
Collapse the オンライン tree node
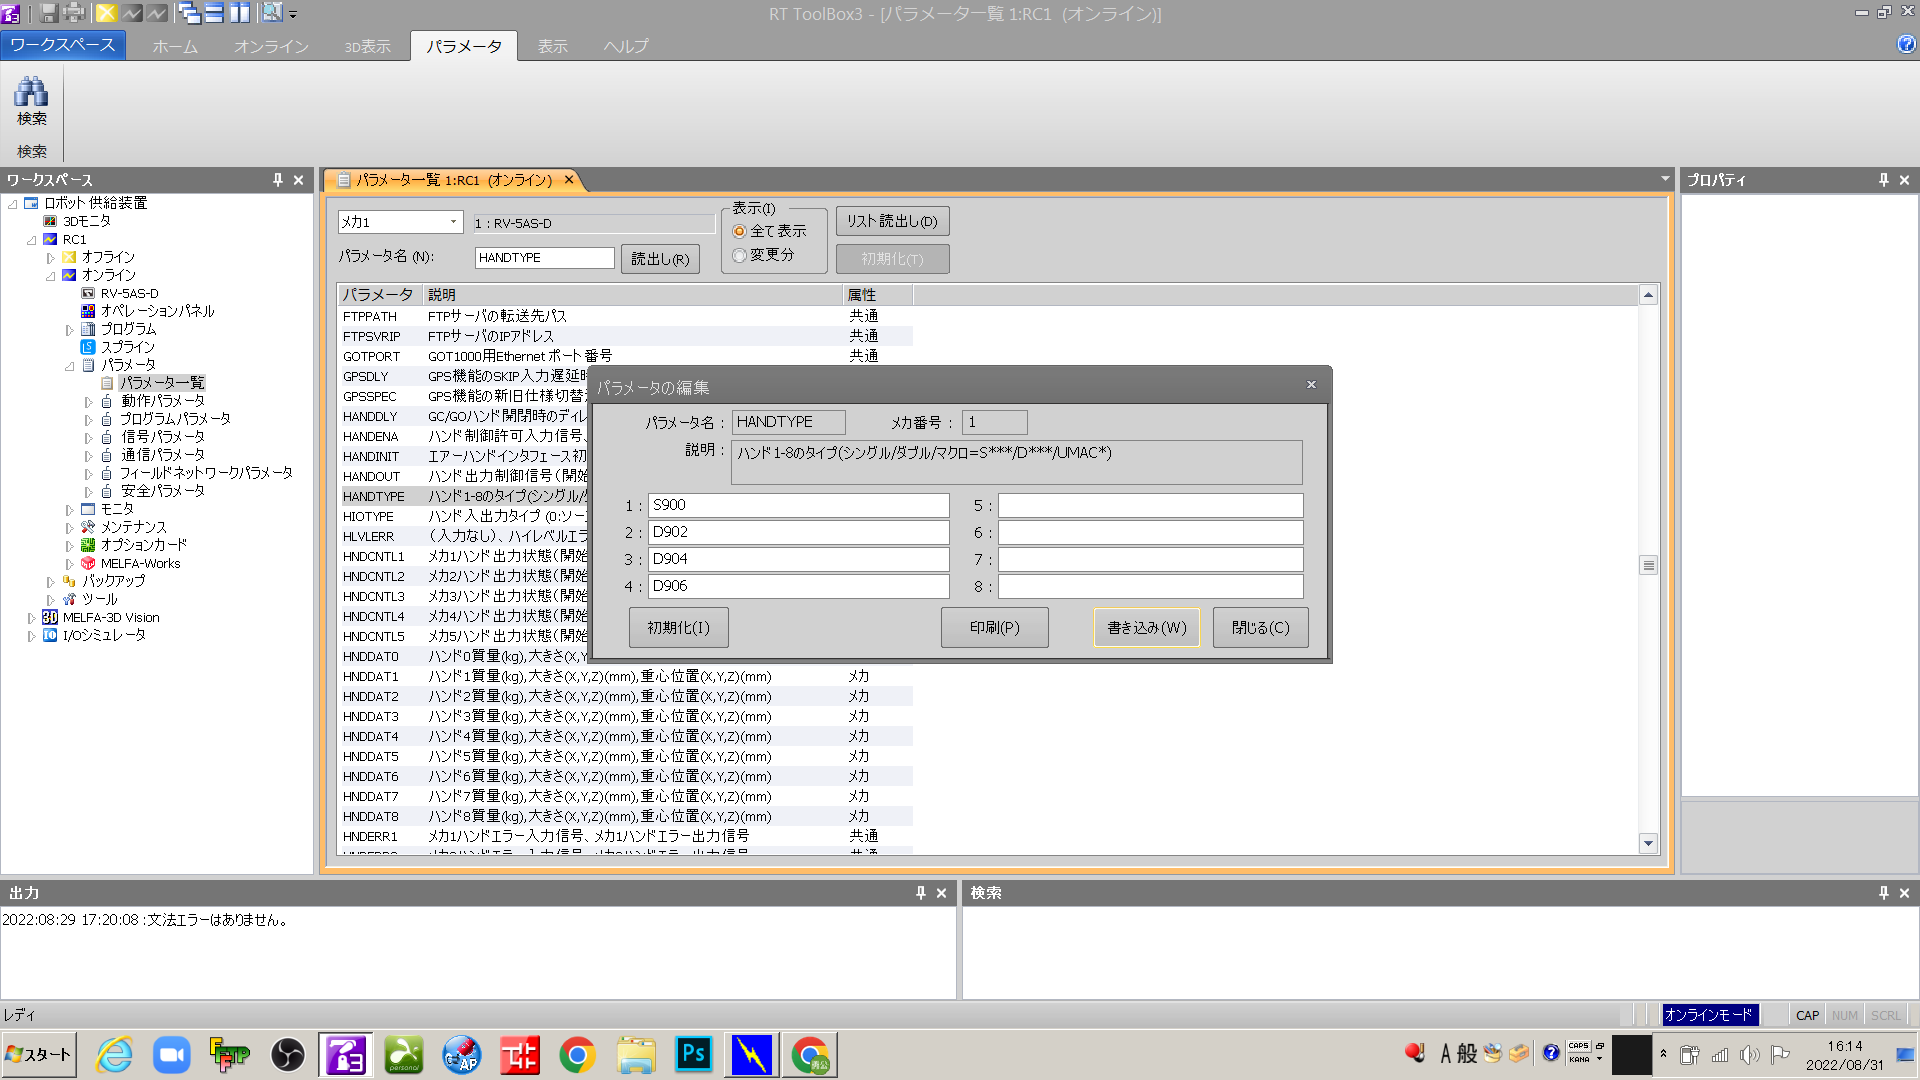pyautogui.click(x=50, y=276)
